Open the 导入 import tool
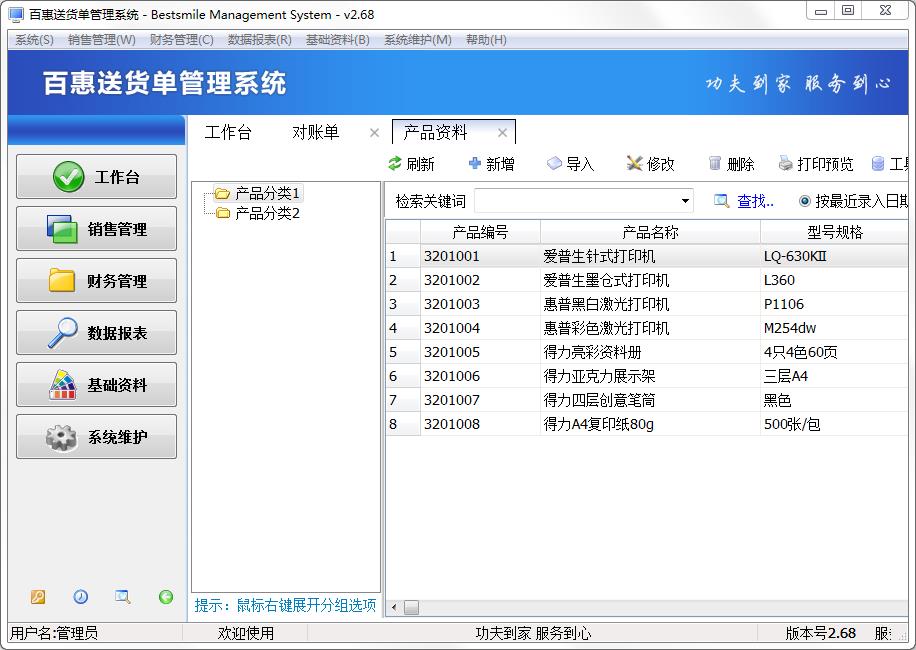The image size is (916, 650). tap(555, 164)
